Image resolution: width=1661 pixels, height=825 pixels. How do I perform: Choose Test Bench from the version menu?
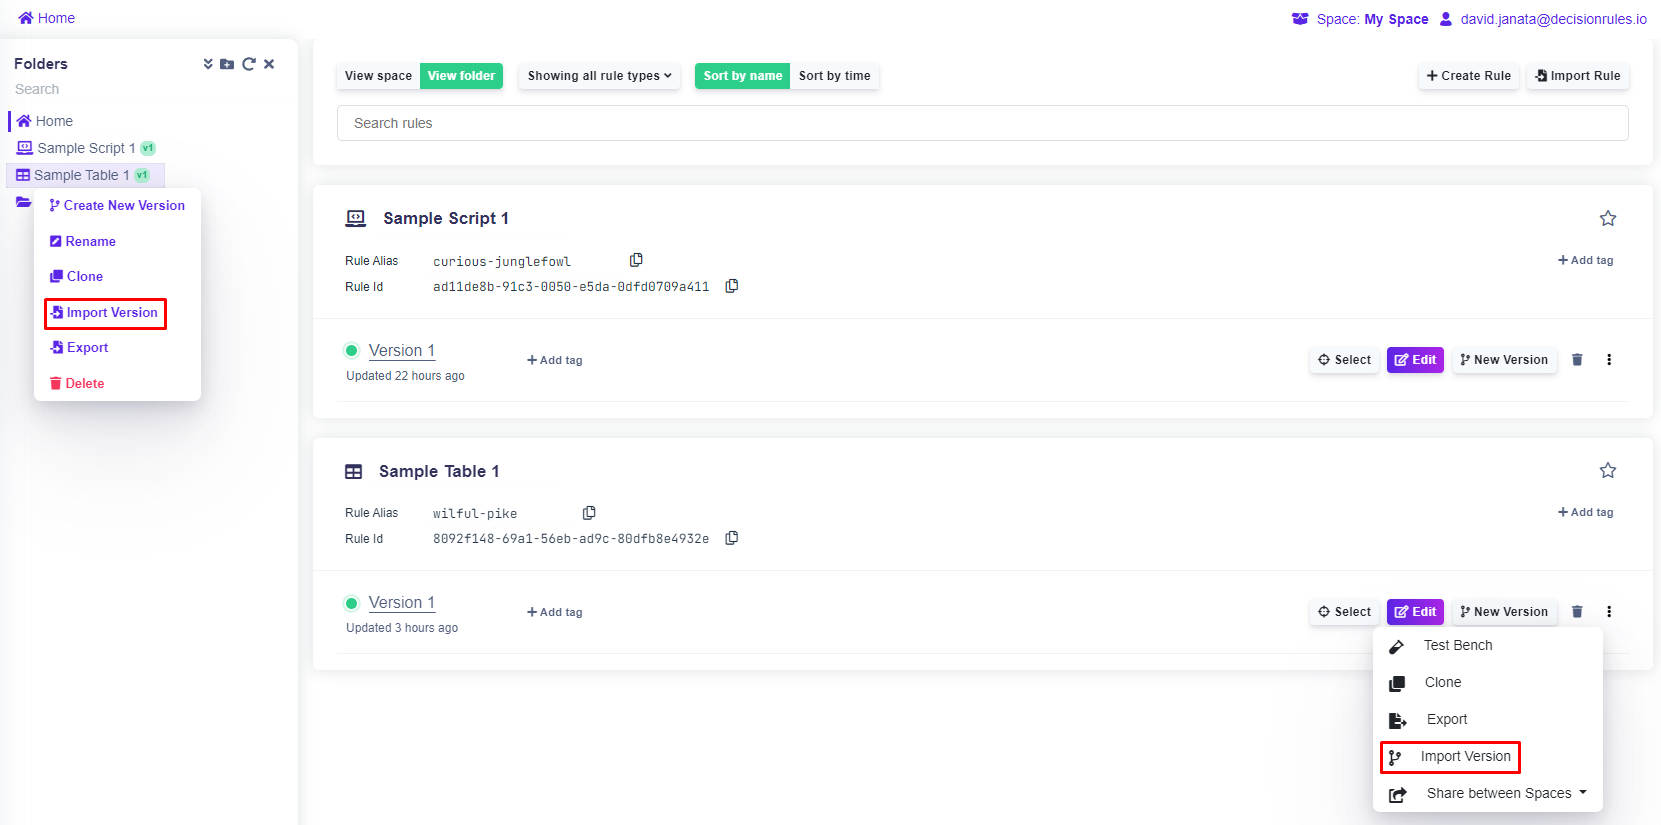click(x=1457, y=645)
